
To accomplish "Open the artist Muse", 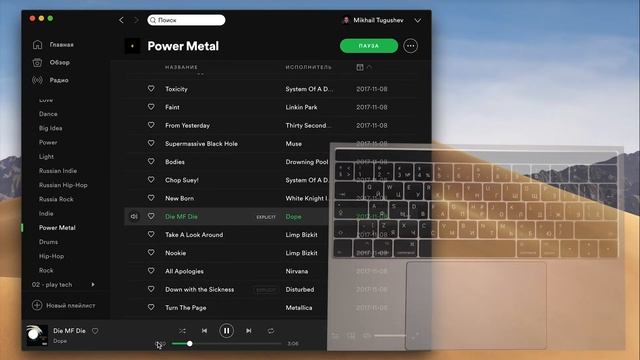I will [293, 144].
